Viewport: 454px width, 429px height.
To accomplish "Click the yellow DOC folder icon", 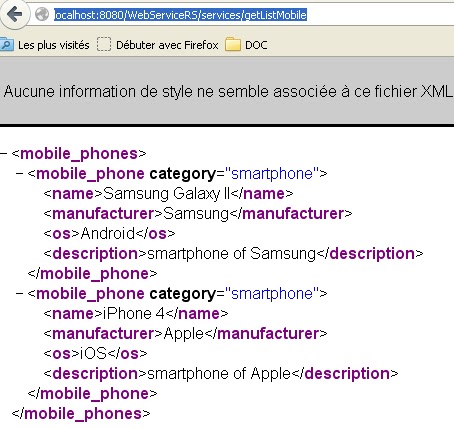I will (233, 45).
